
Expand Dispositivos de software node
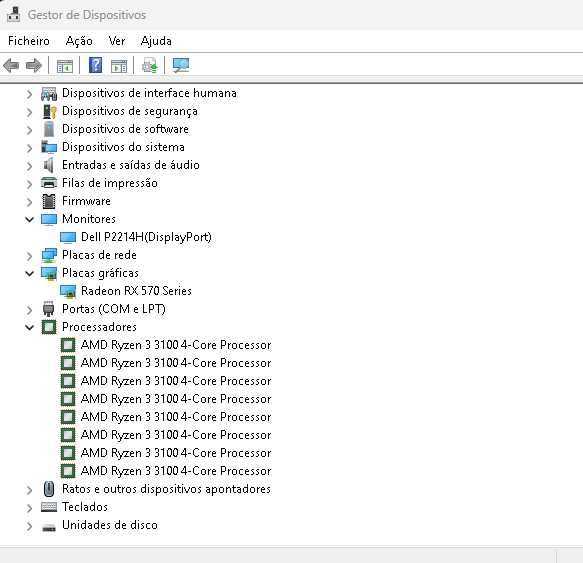[x=29, y=130]
